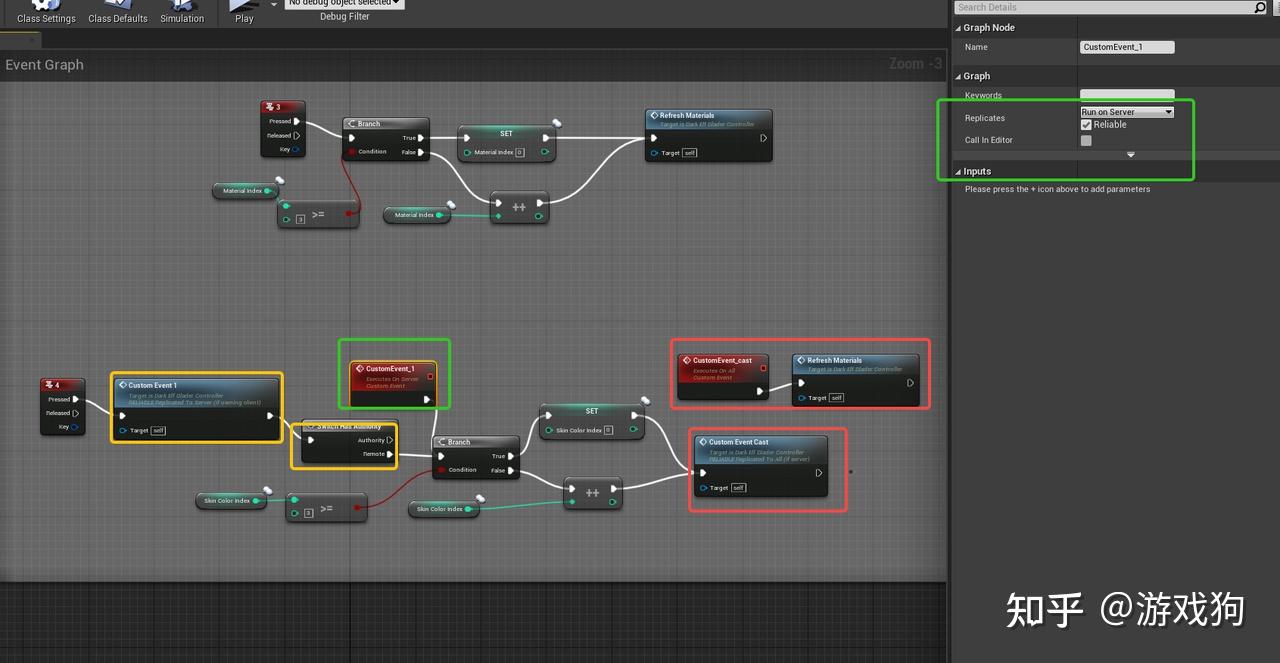Click the Play toolbar button

tap(244, 12)
